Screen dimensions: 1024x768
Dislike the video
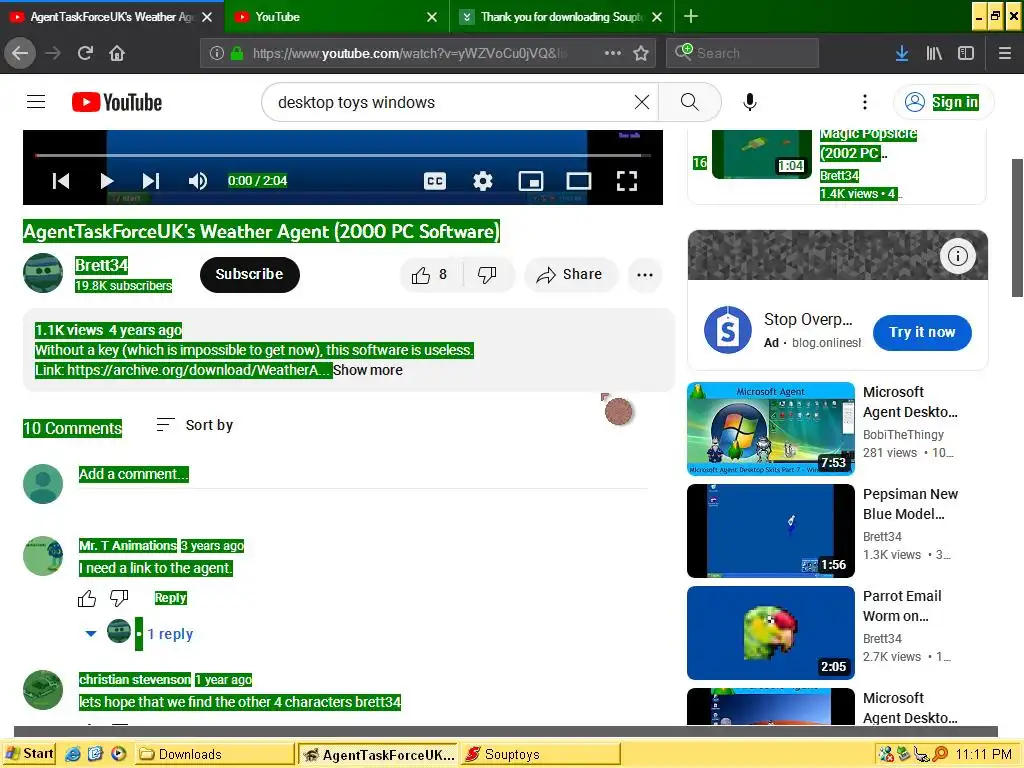(x=487, y=275)
